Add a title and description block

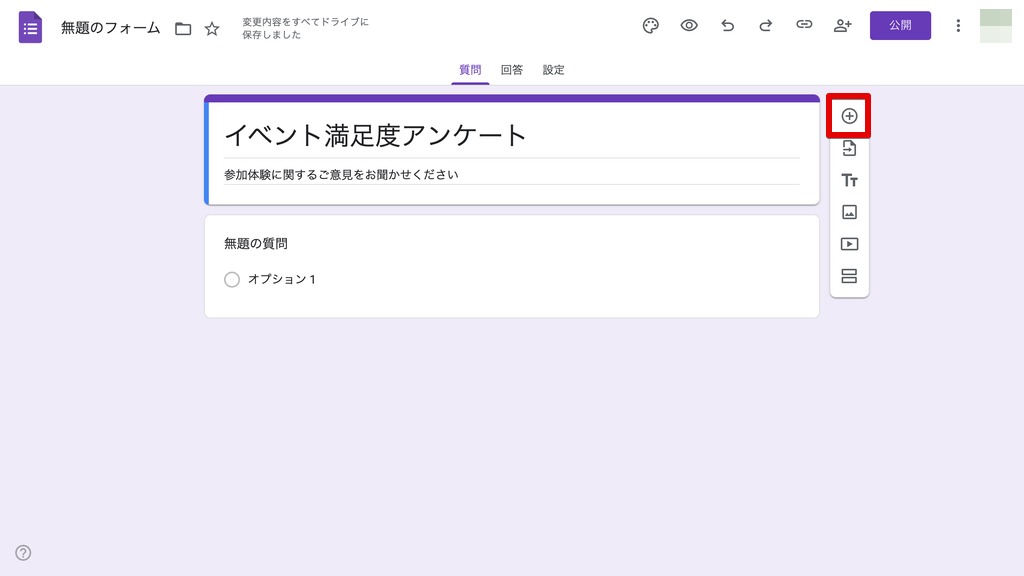[x=849, y=180]
